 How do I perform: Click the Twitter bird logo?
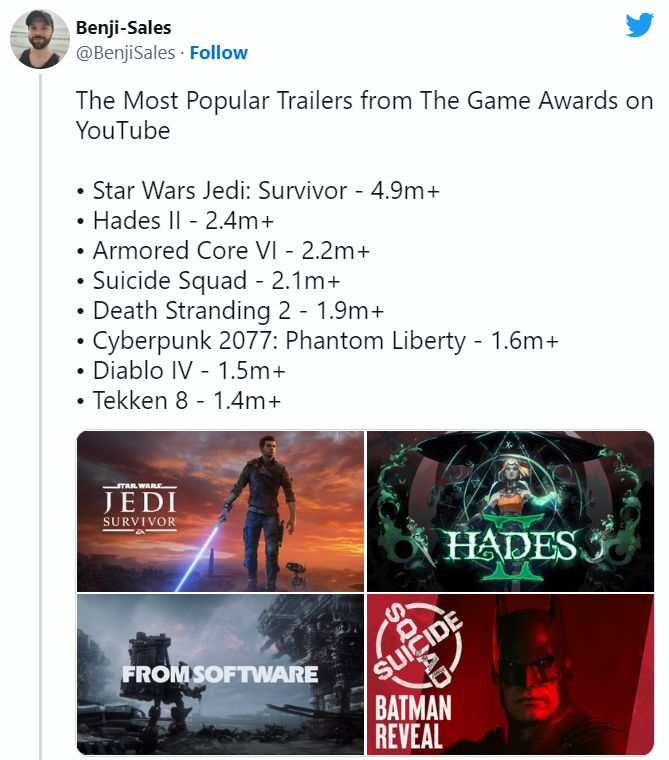(639, 25)
